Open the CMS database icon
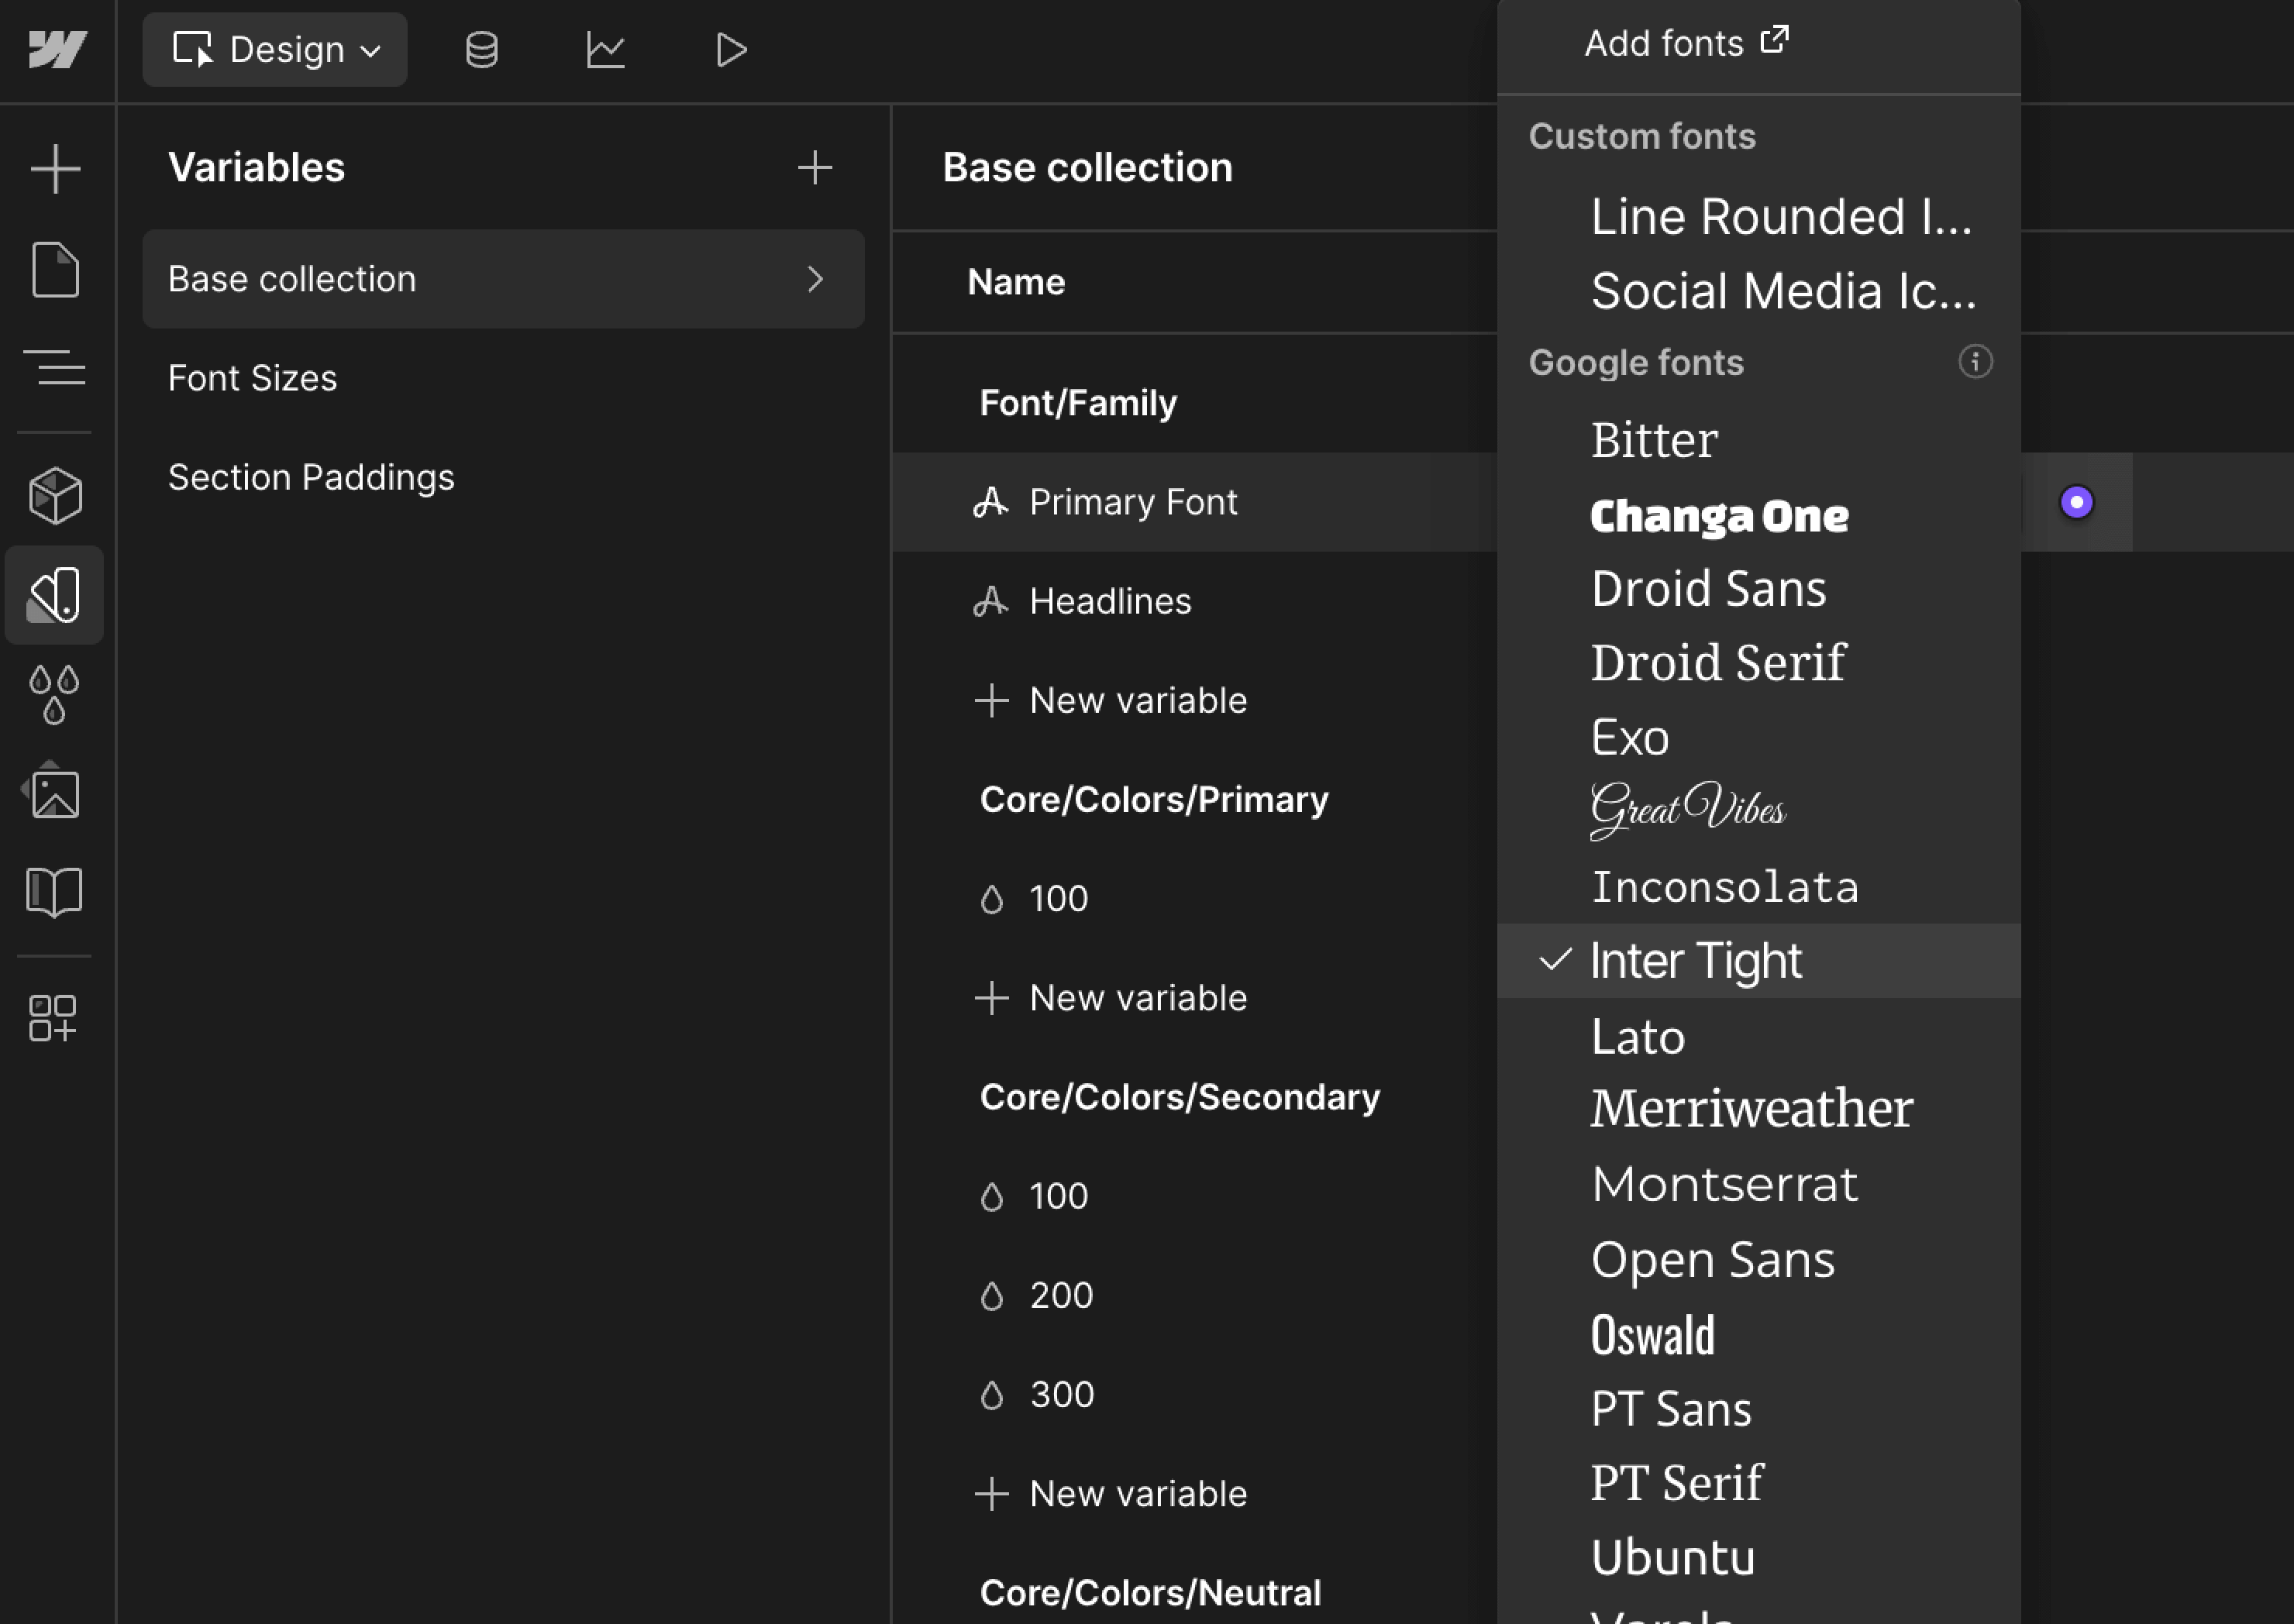 pyautogui.click(x=482, y=49)
